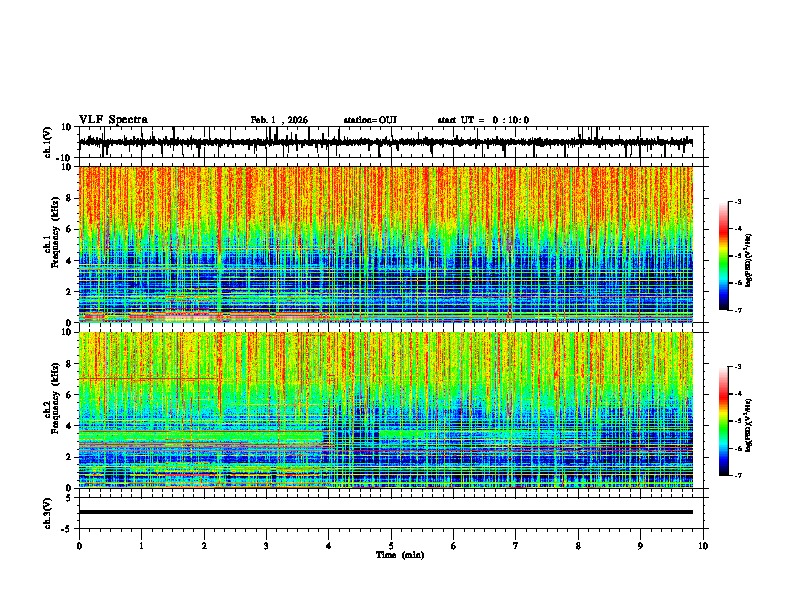Image resolution: width=792 pixels, height=612 pixels.
Task: Click the ch.2 color scale bar
Action: pos(724,421)
